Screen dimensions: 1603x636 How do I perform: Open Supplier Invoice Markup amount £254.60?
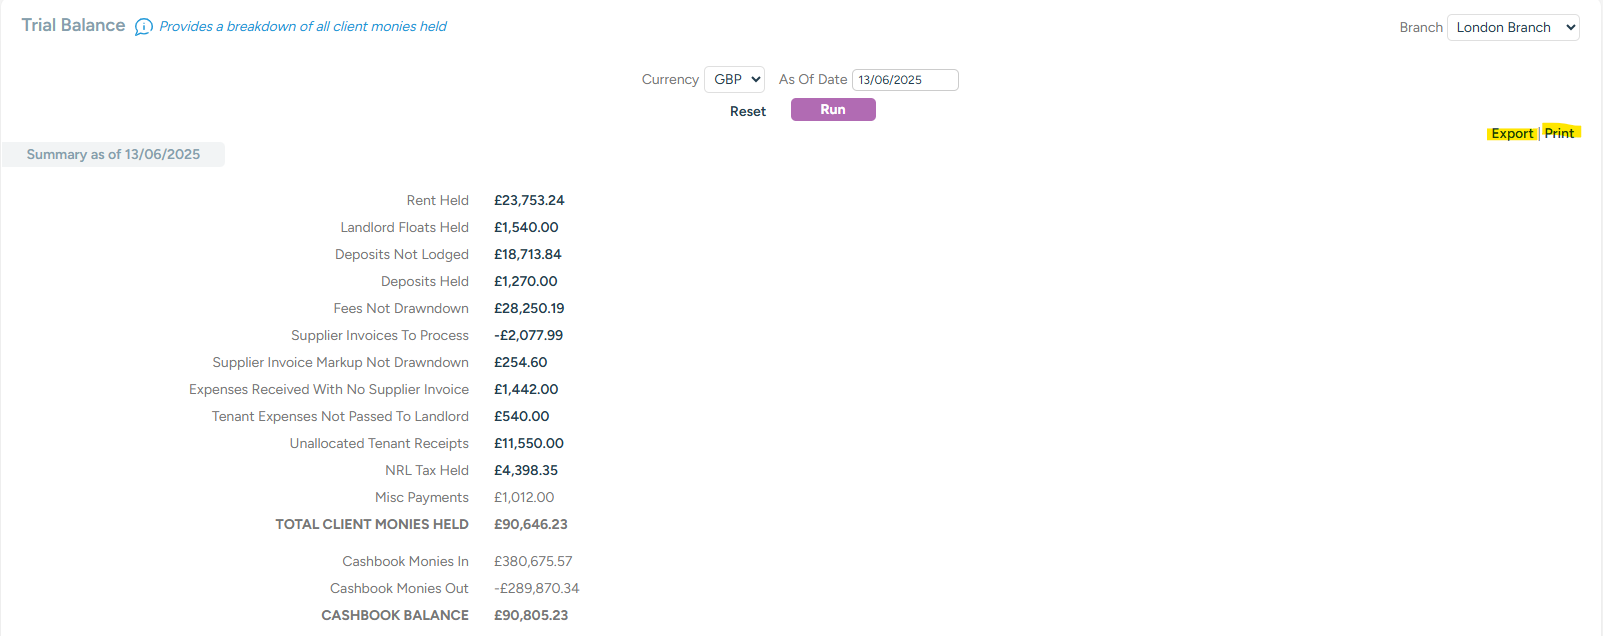point(520,363)
